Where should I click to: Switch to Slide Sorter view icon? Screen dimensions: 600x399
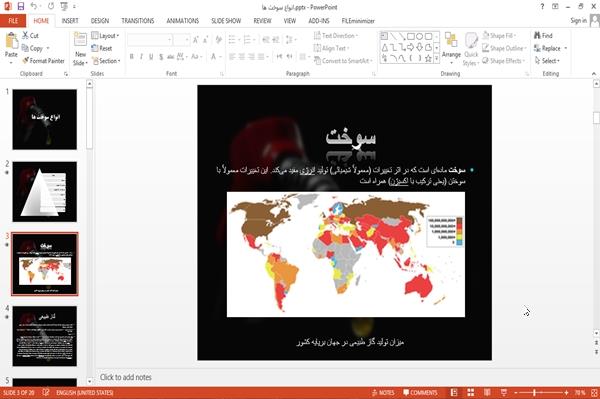(470, 392)
